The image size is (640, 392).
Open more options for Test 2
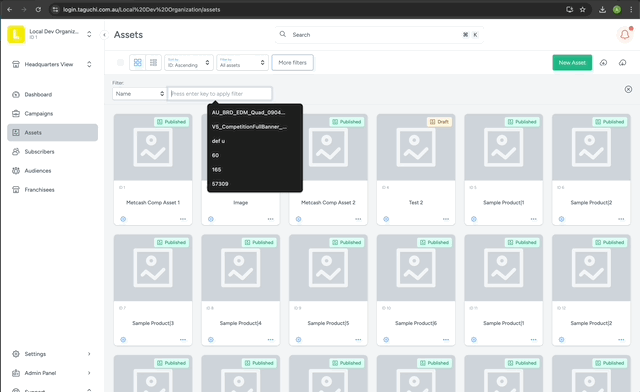tap(446, 219)
